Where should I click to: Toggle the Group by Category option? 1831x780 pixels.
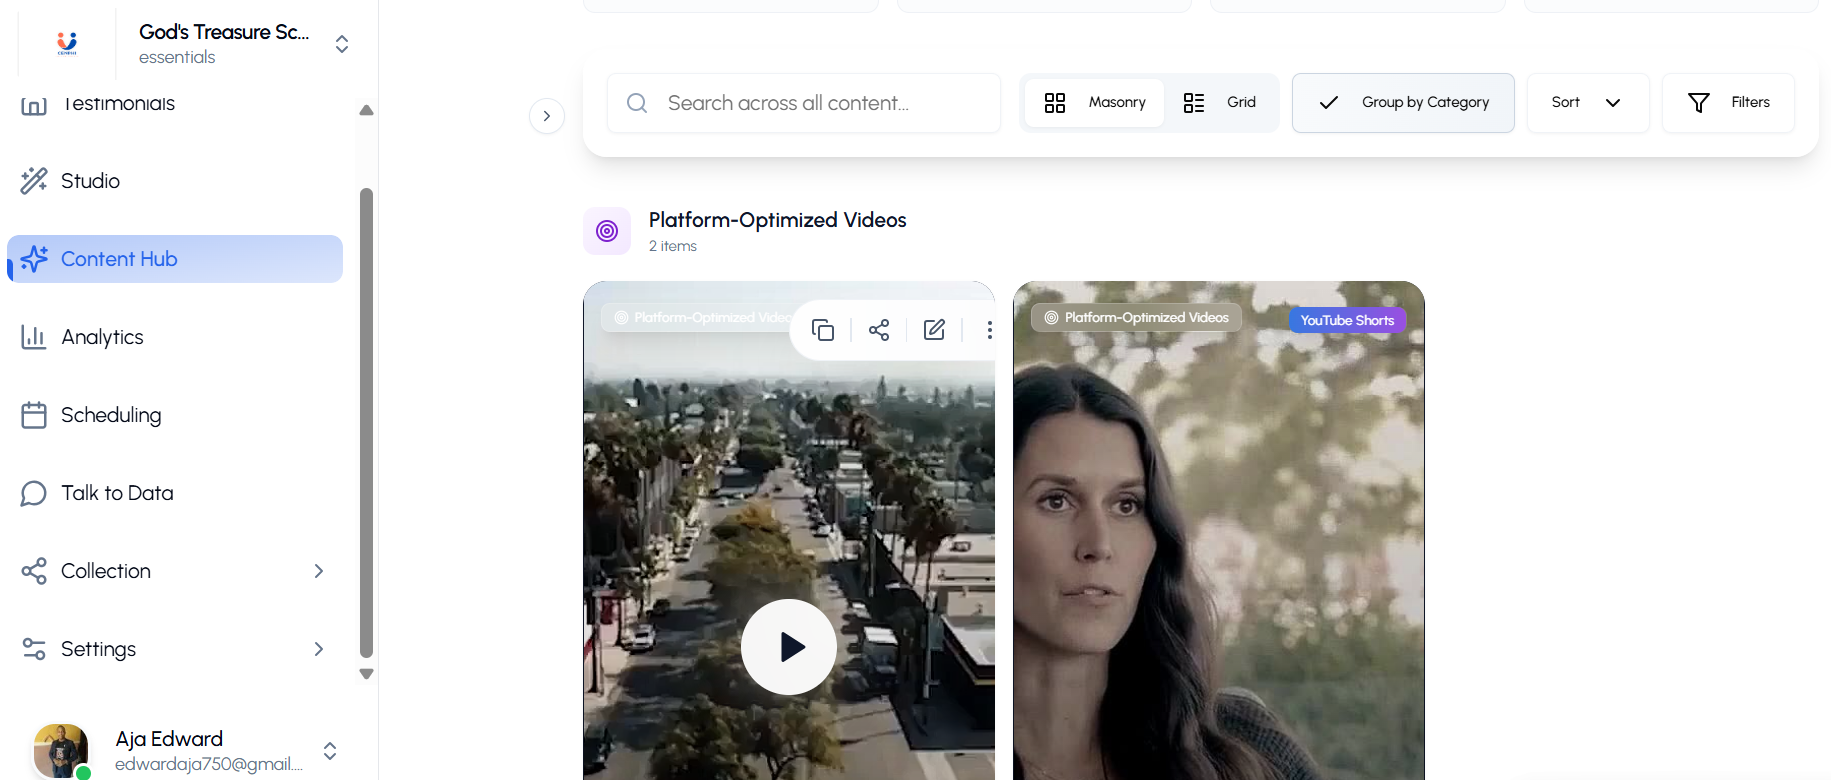[1403, 103]
